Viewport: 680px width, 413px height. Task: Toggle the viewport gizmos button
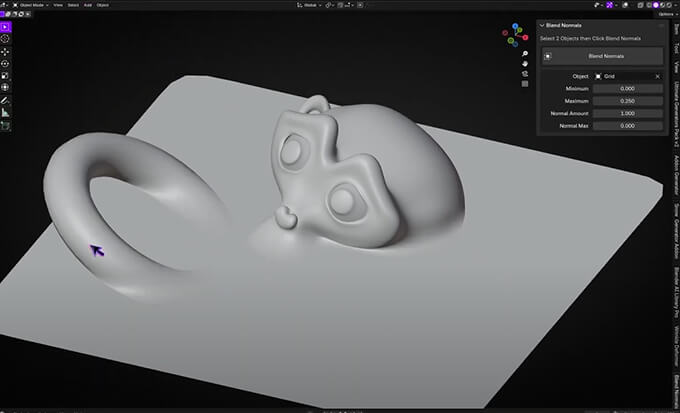609,5
